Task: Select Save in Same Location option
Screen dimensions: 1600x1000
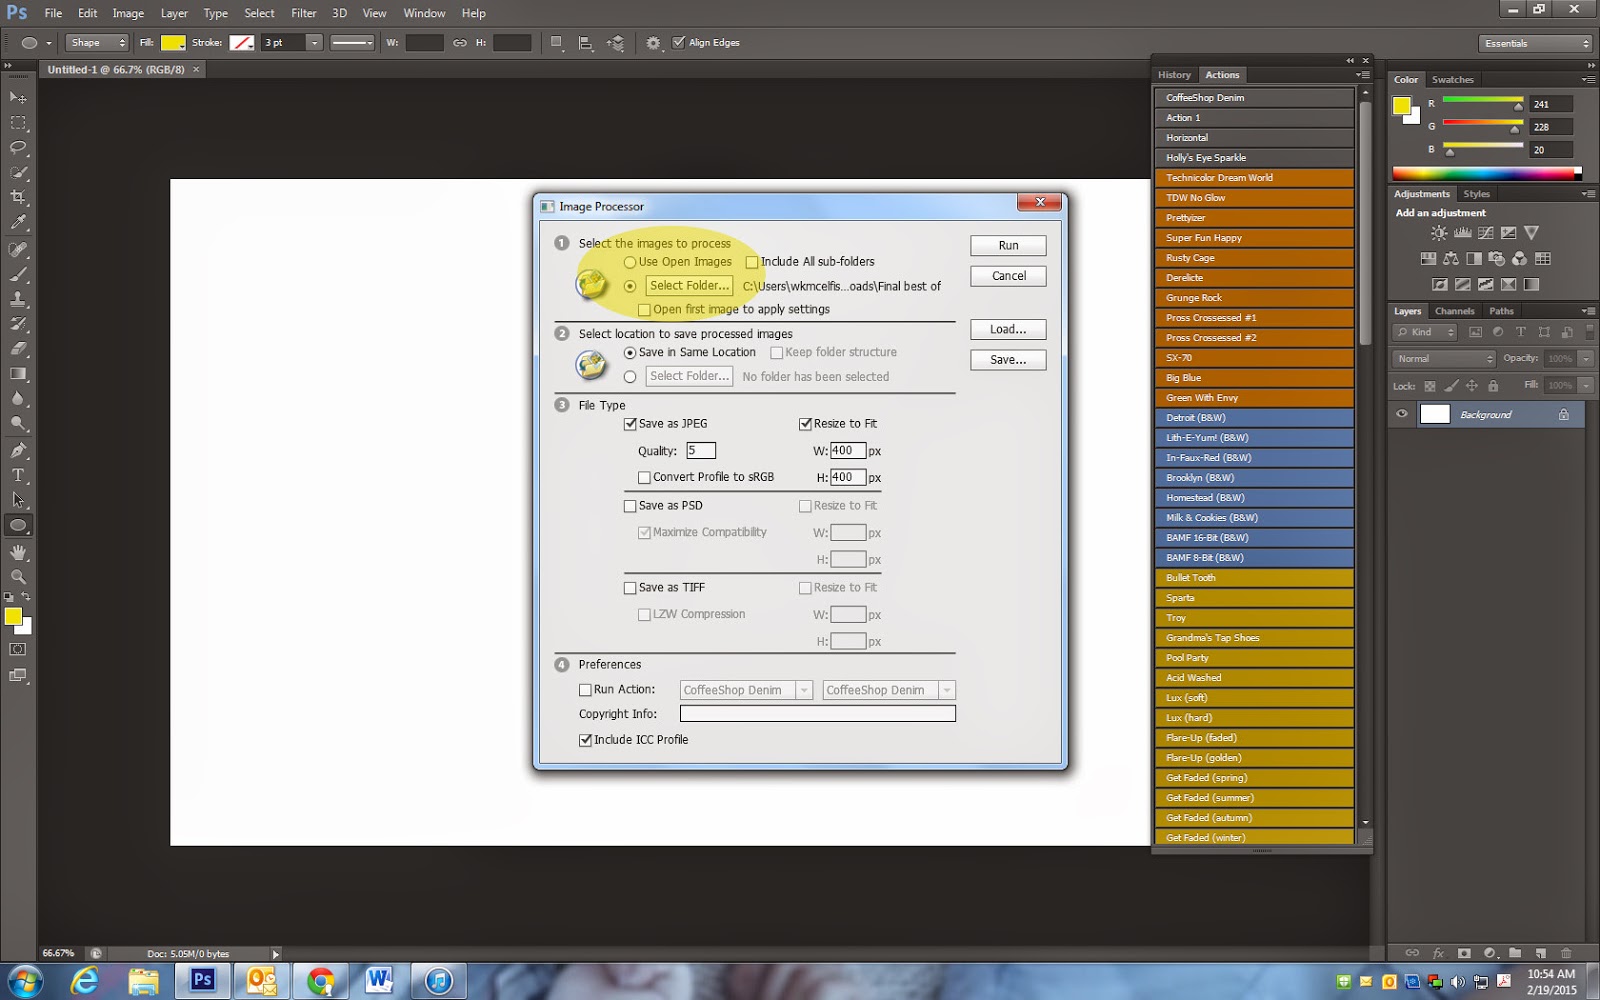Action: coord(630,353)
